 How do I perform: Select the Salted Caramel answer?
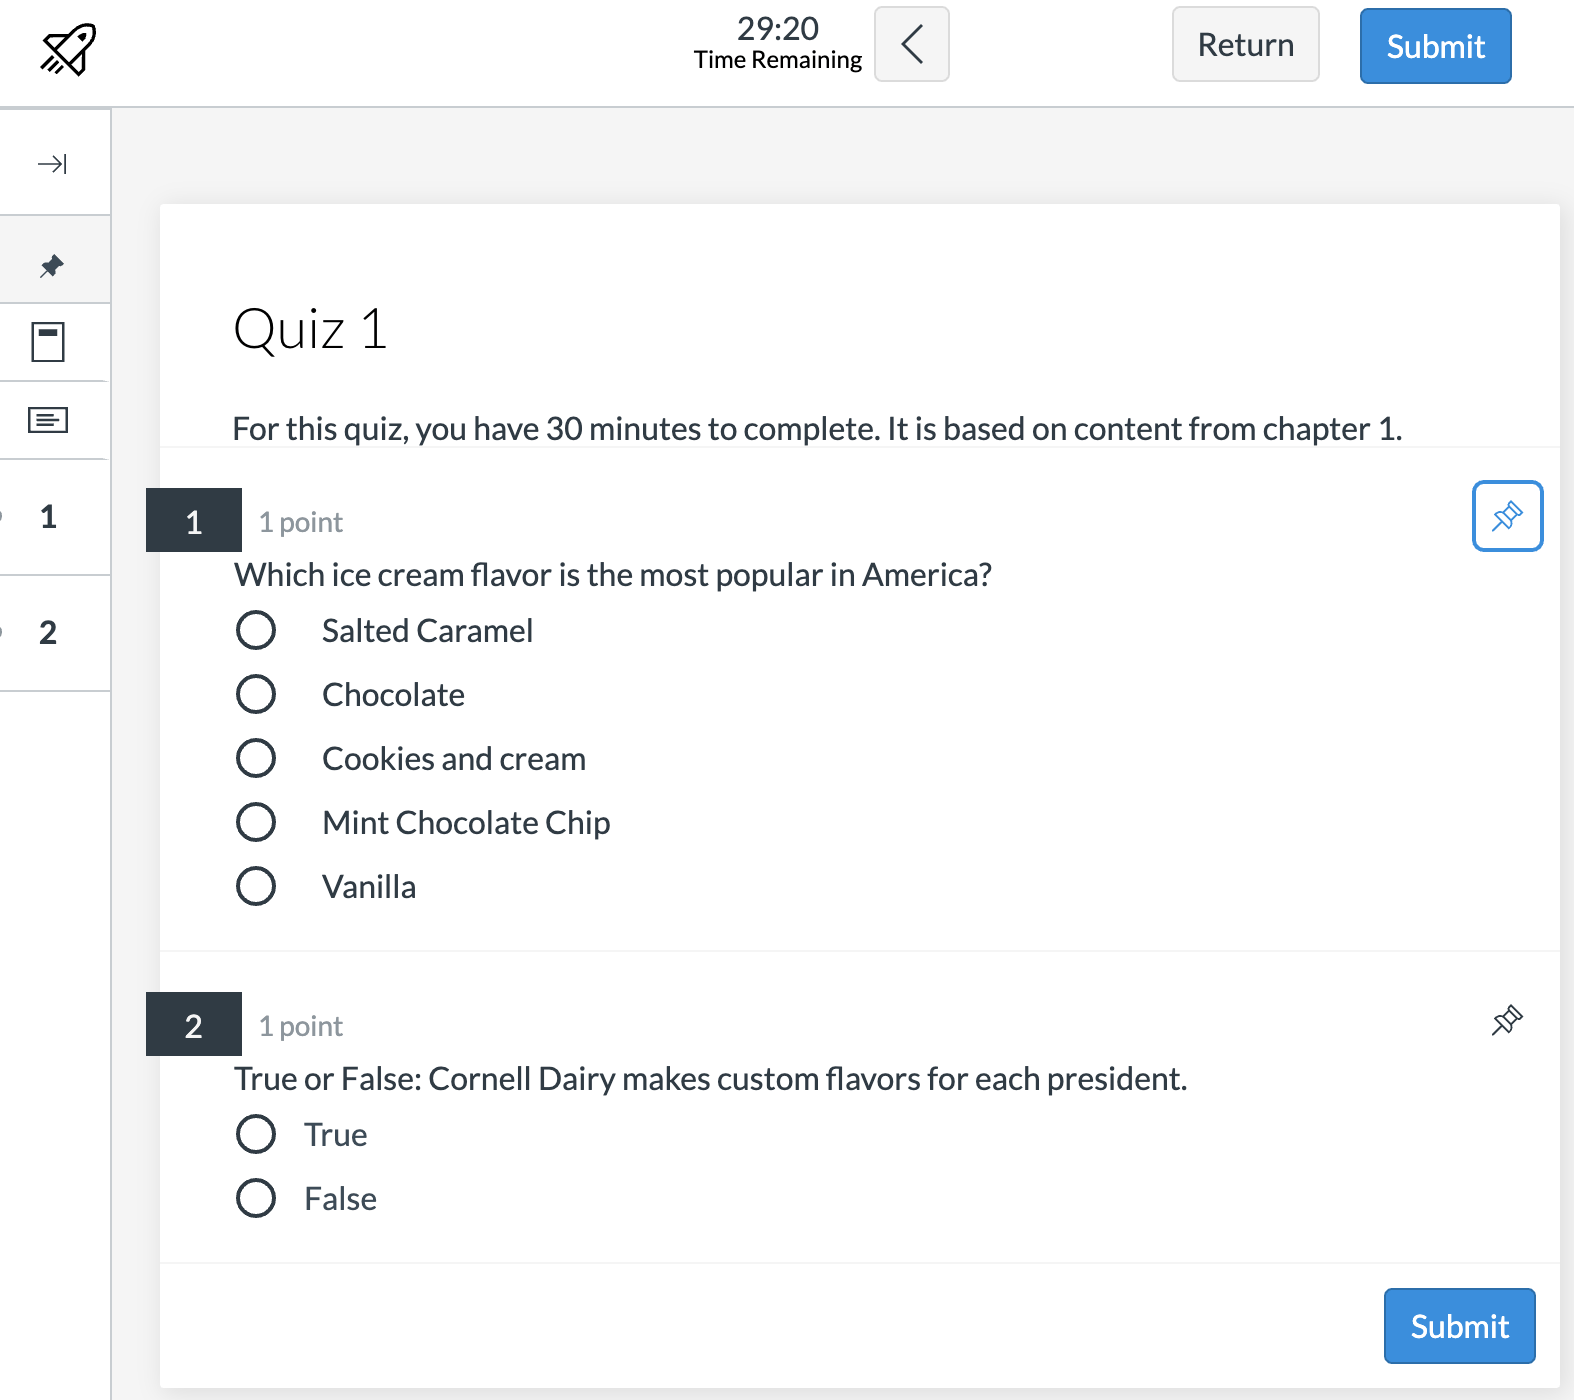coord(256,630)
